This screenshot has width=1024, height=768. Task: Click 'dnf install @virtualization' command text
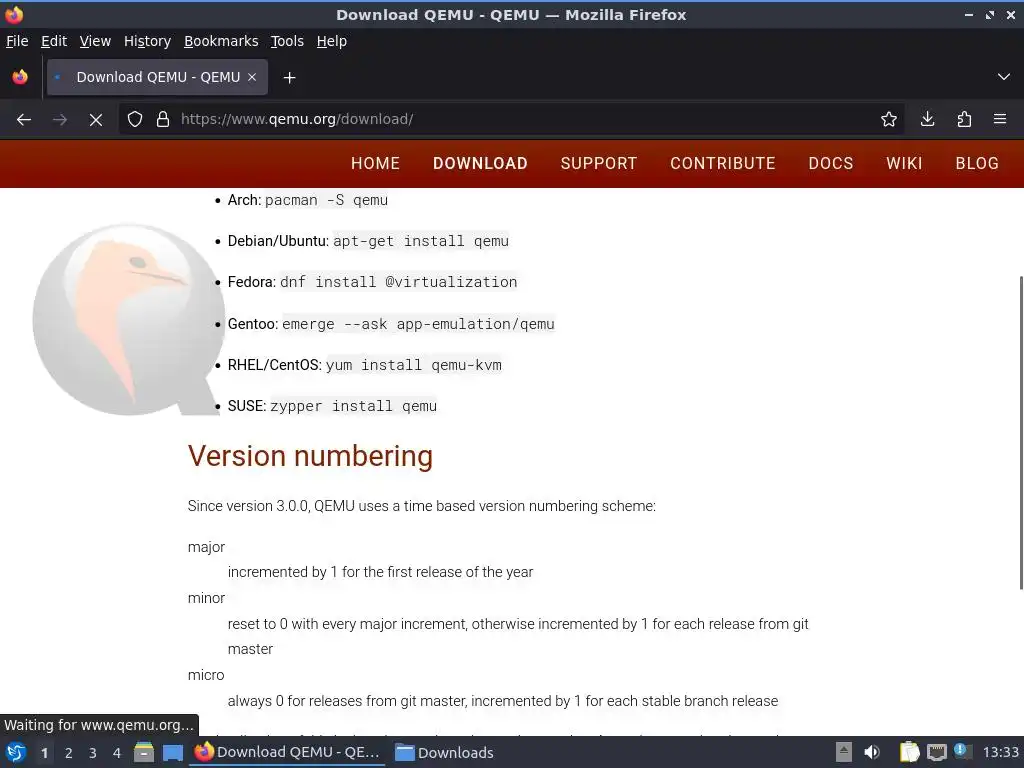click(x=398, y=282)
